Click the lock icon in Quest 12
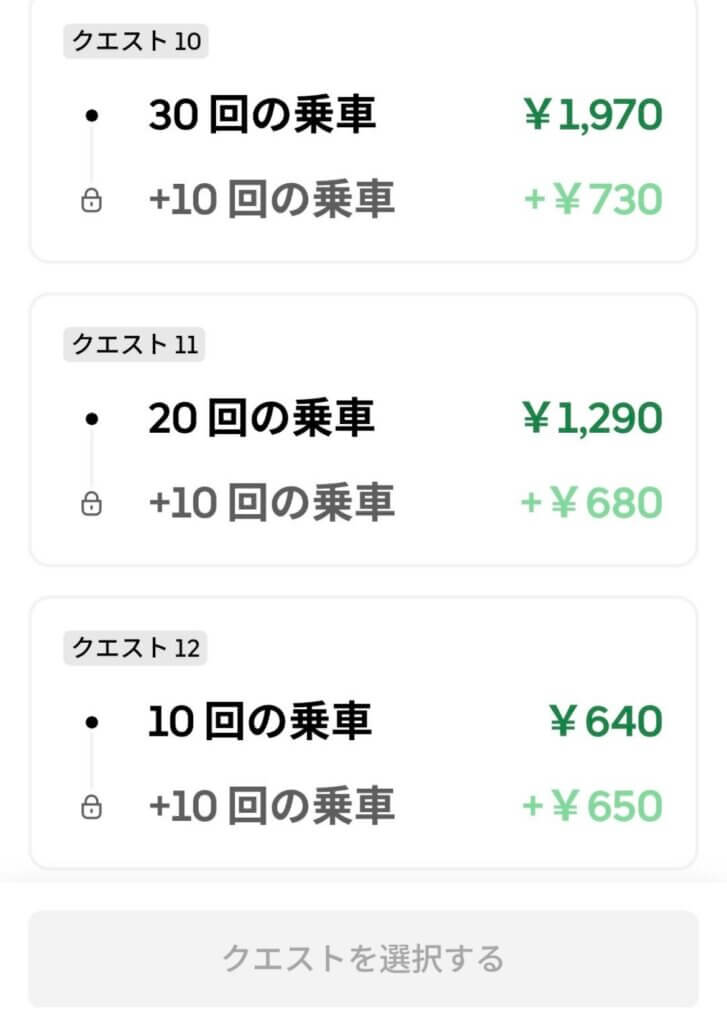Image resolution: width=727 pixels, height=1024 pixels. [x=91, y=807]
